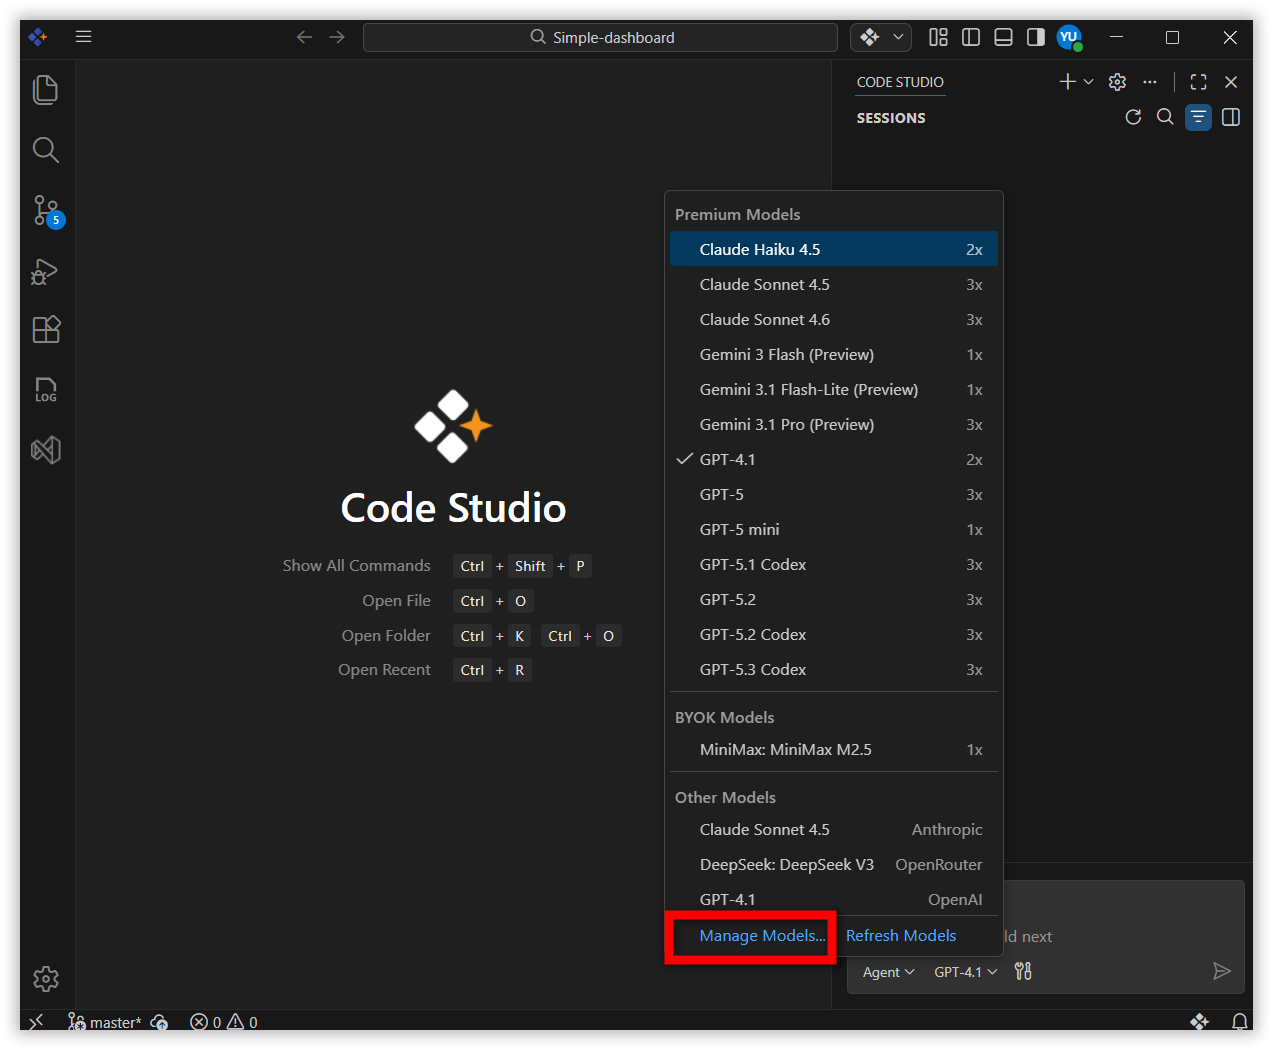Viewport: 1273px width, 1050px height.
Task: Pick GPT-5.2 Codex model
Action: click(x=834, y=634)
